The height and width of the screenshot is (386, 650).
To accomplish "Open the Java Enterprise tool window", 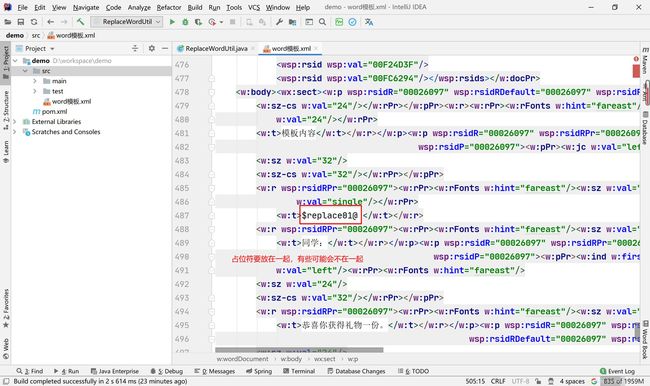I will [x=115, y=371].
